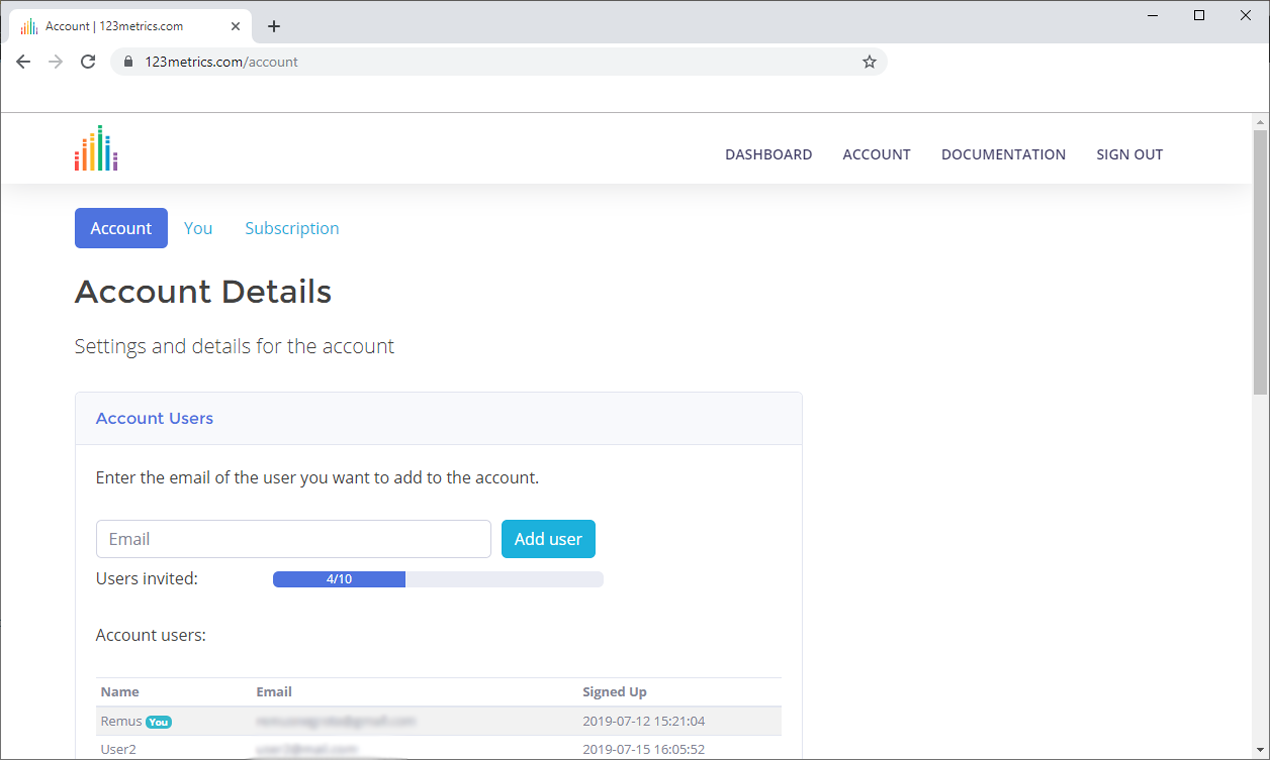Reload the page with refresh icon

pyautogui.click(x=88, y=62)
